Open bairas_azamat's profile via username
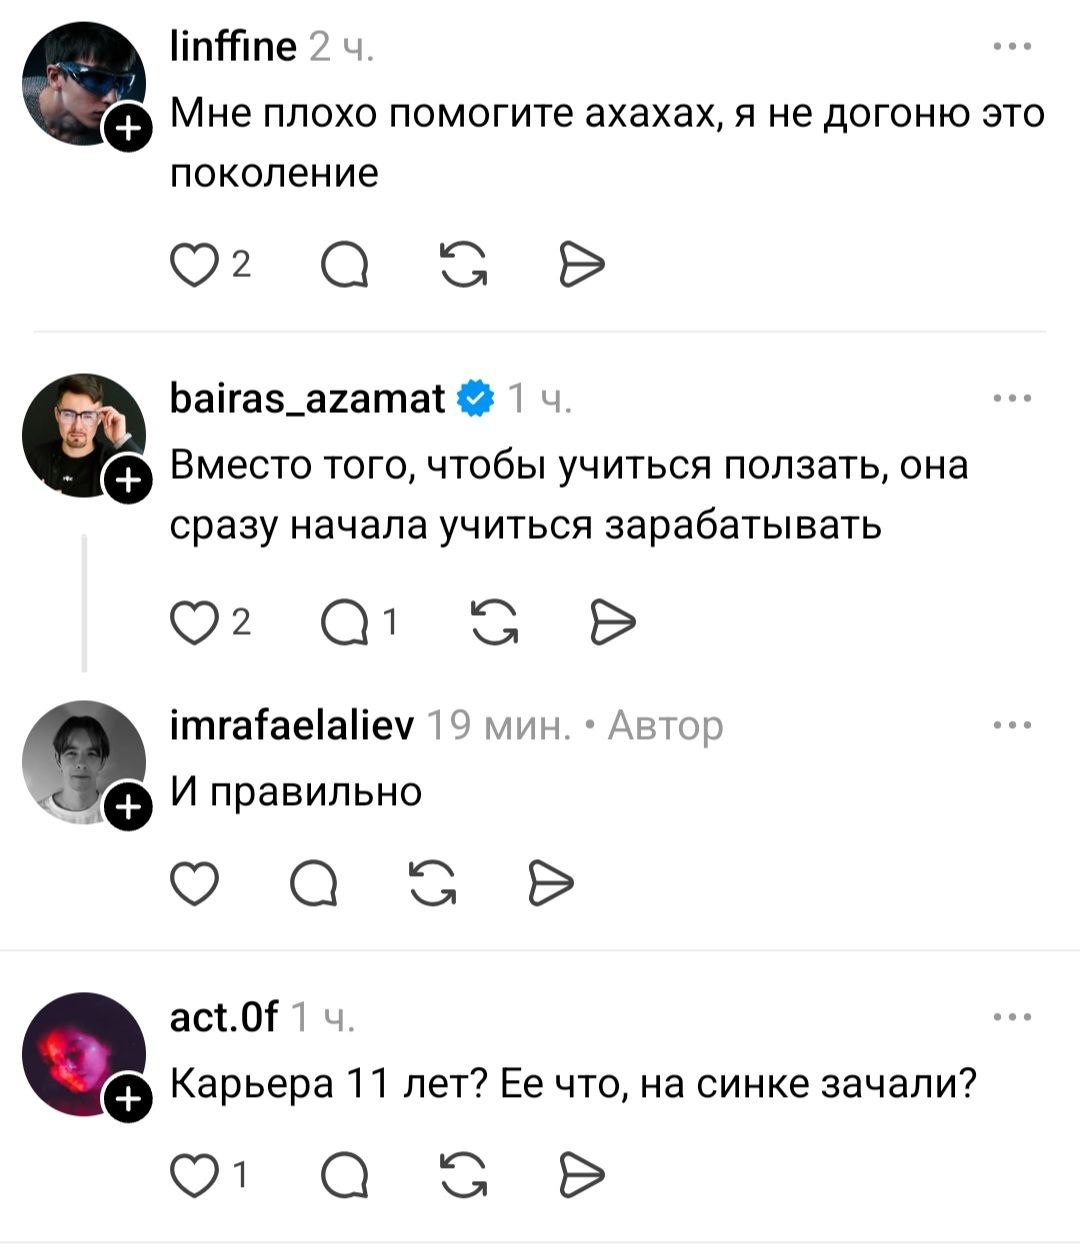This screenshot has width=1080, height=1248. [x=308, y=399]
